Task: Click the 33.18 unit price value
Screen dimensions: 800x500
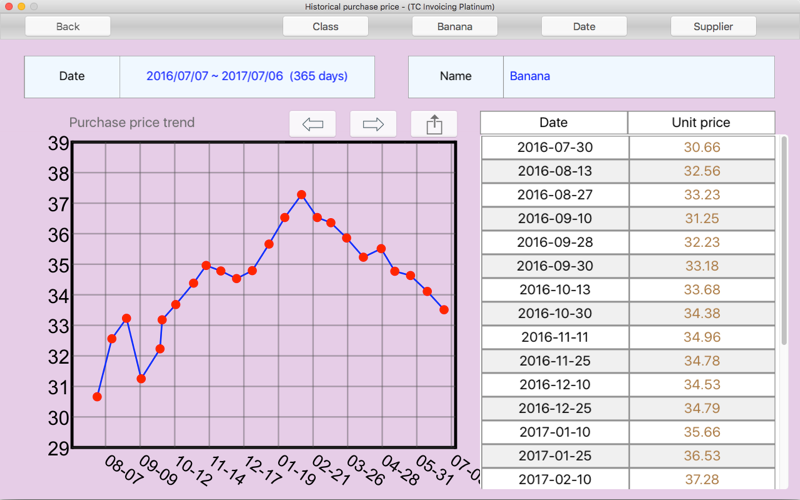Action: (702, 266)
